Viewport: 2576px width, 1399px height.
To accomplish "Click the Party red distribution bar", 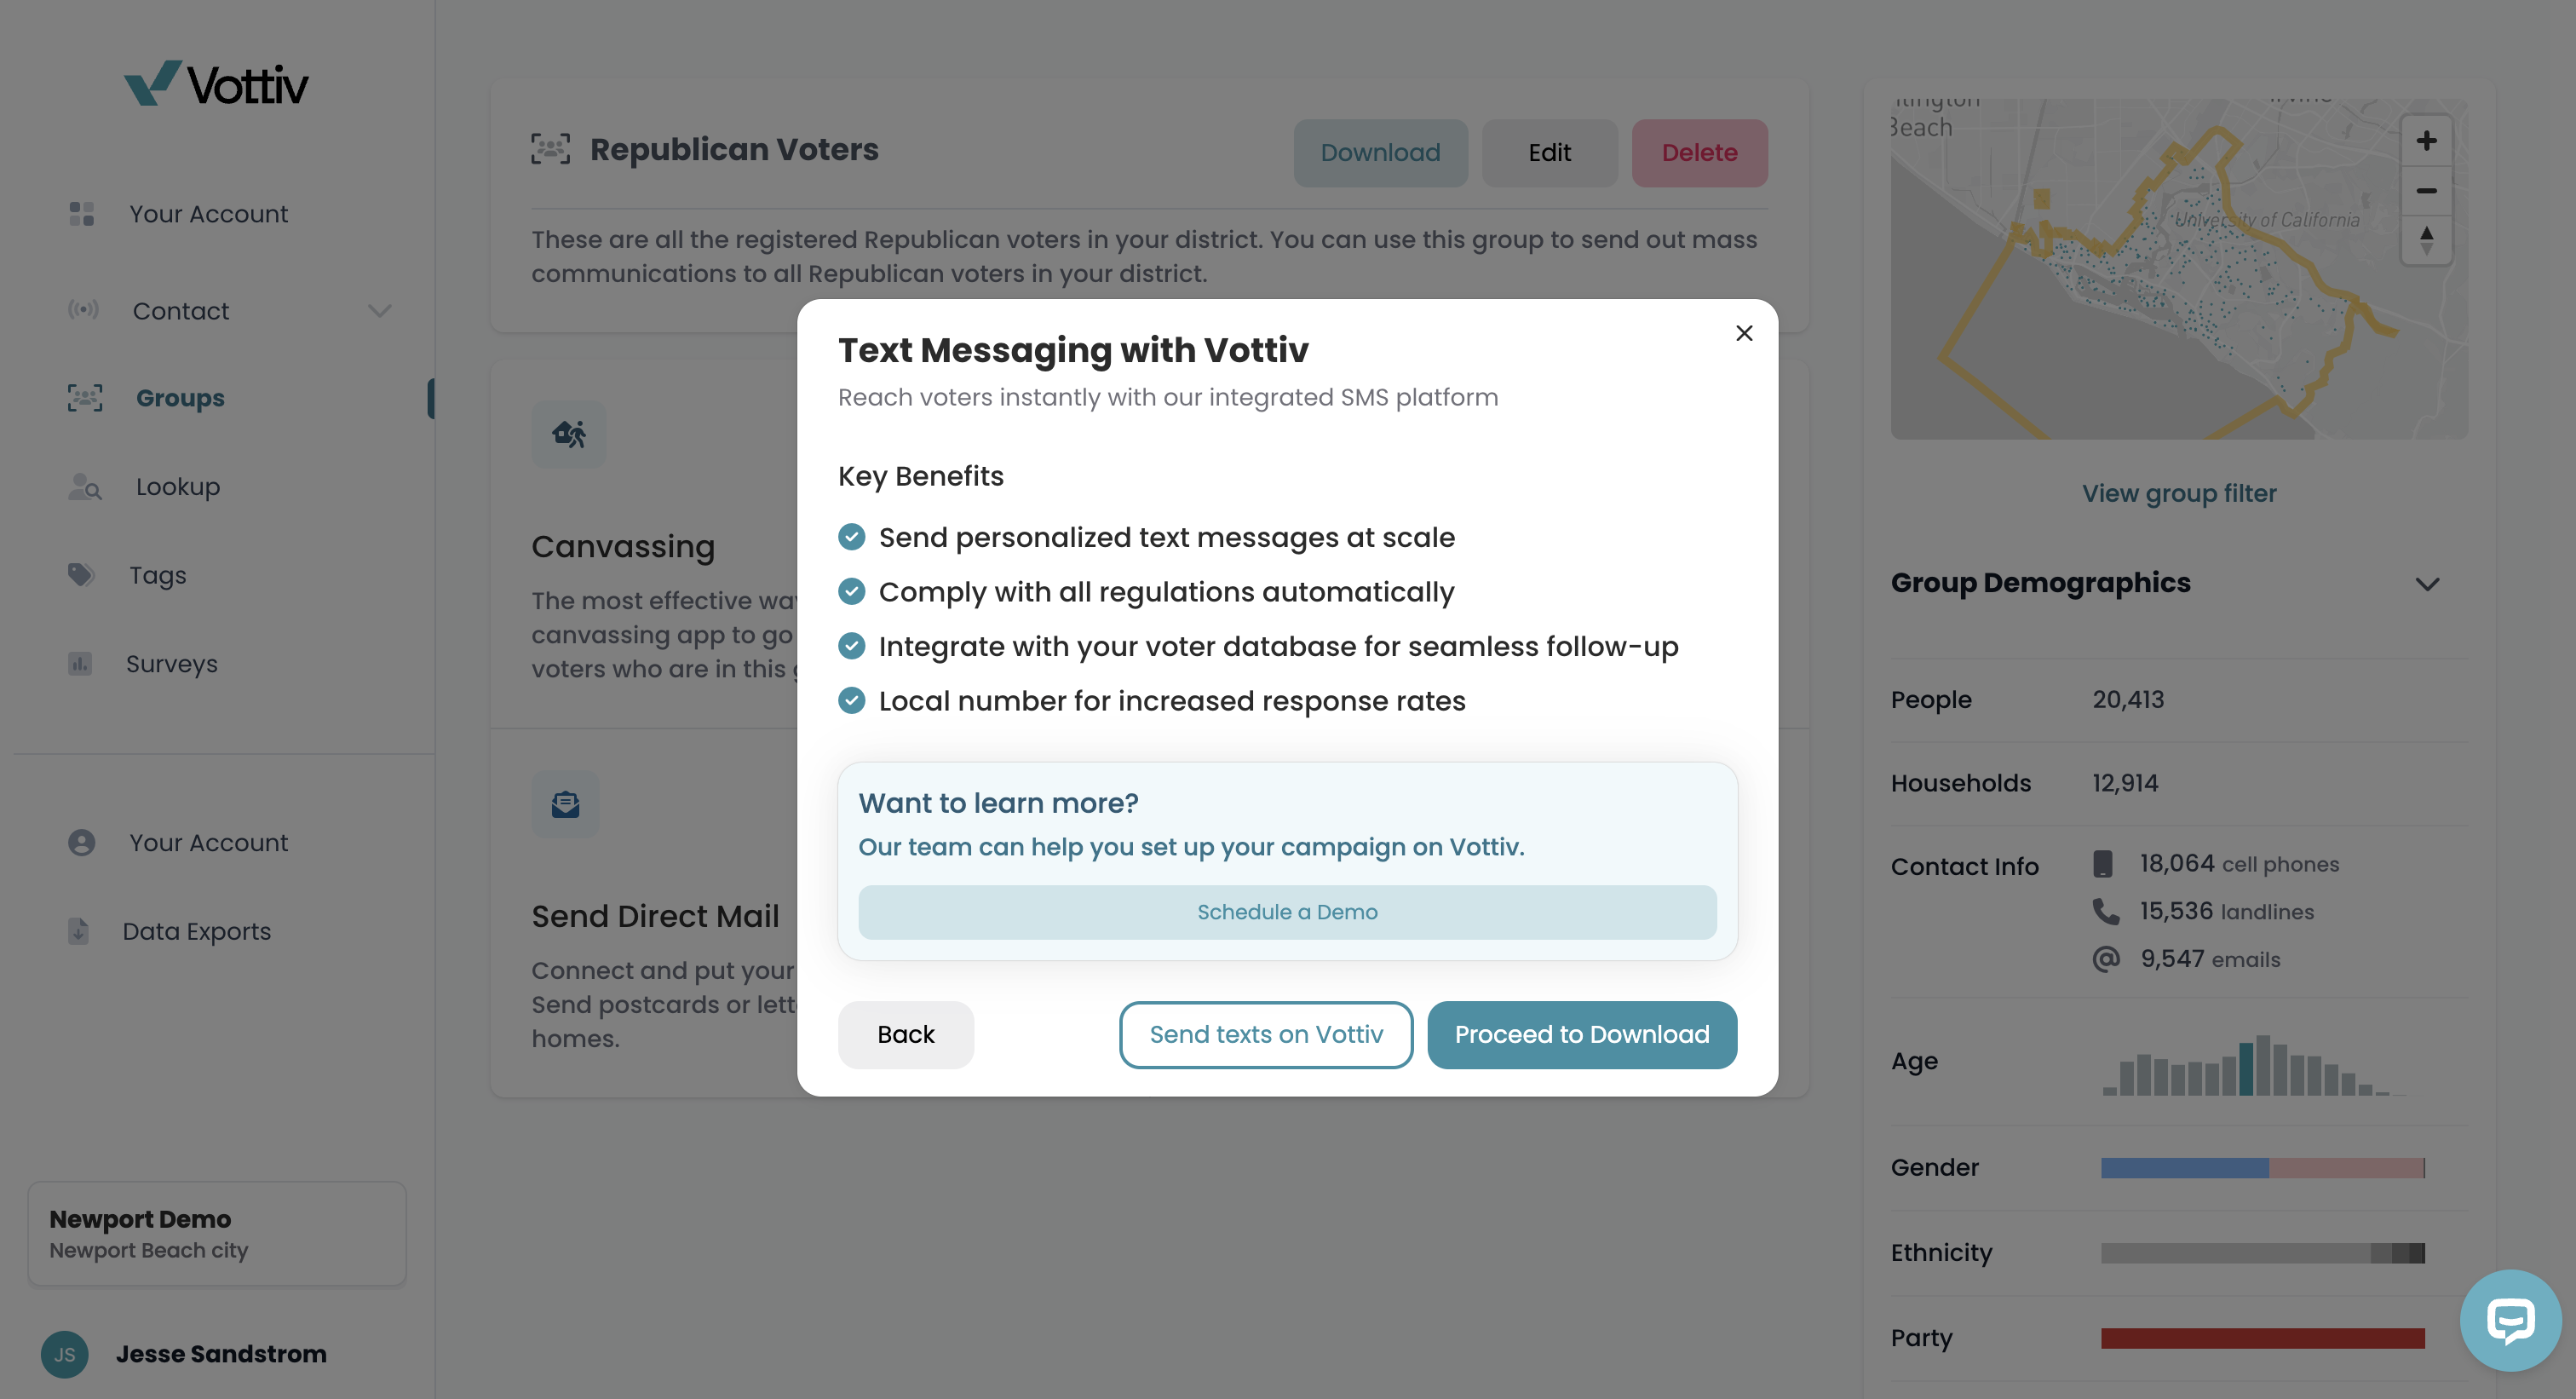I will tap(2262, 1338).
